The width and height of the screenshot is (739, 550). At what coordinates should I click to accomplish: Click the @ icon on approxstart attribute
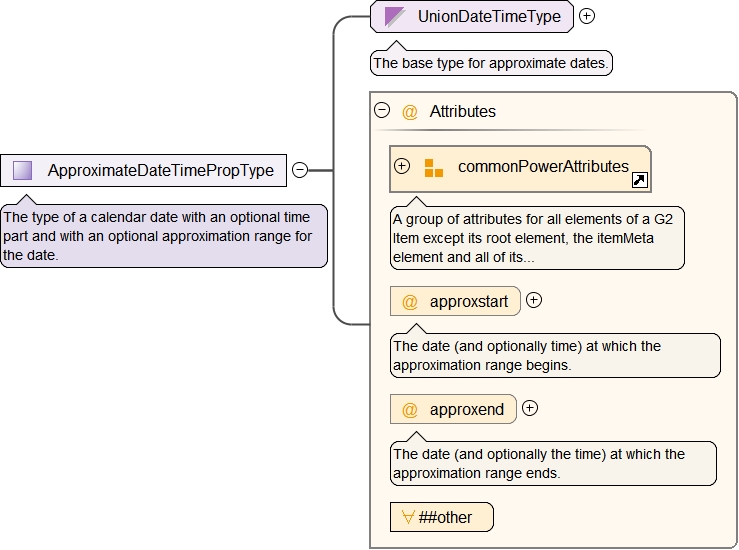[x=410, y=301]
